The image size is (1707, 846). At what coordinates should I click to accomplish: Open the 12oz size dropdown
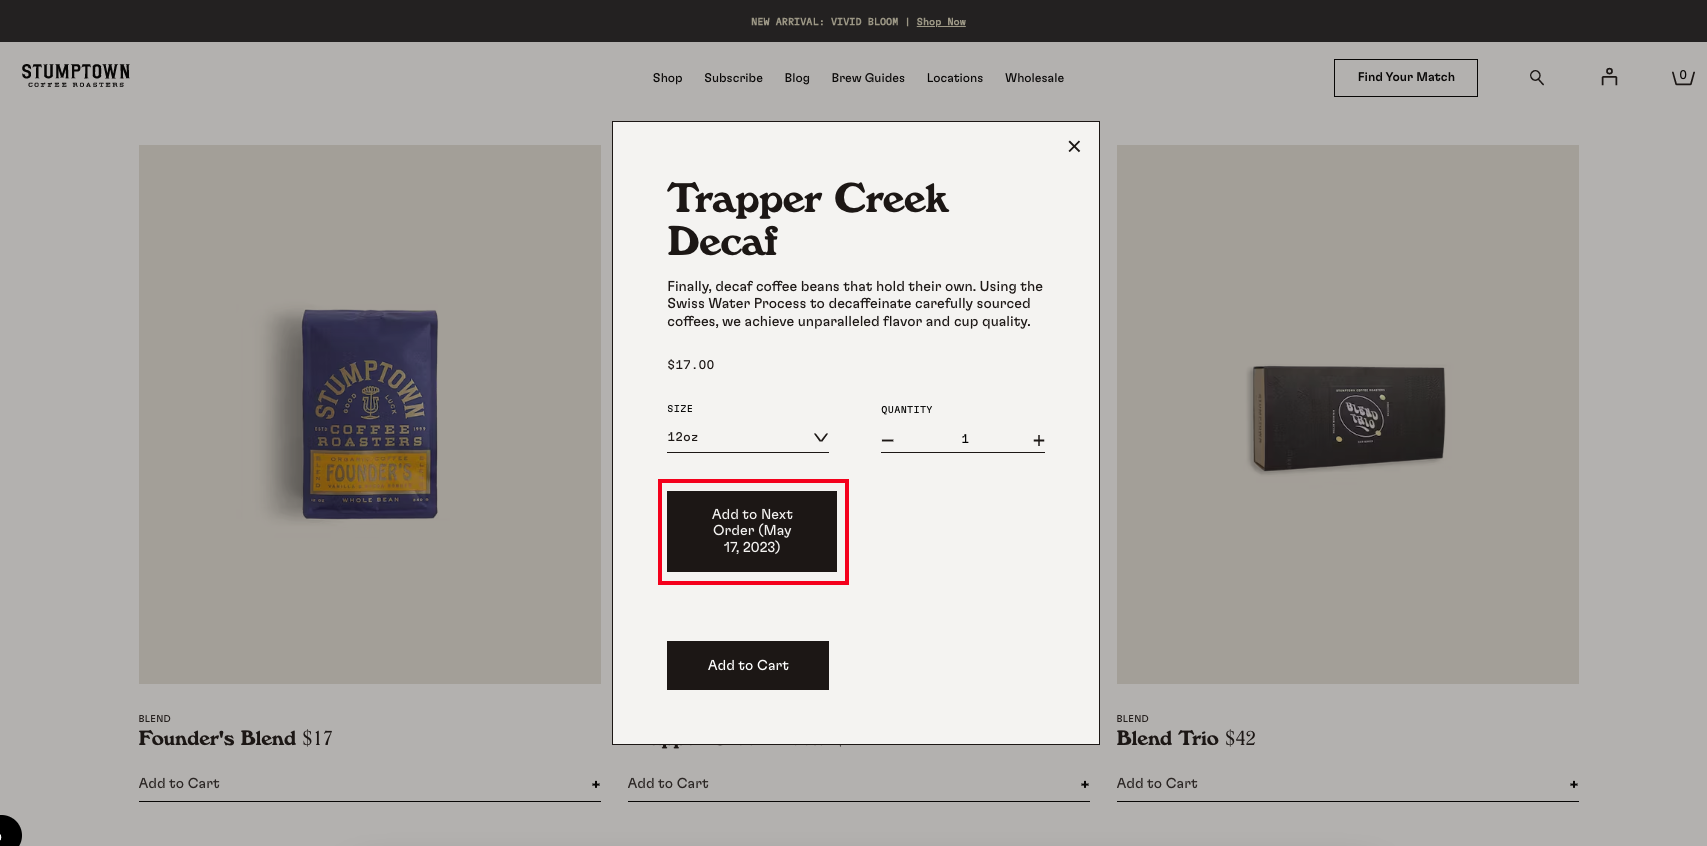click(x=748, y=438)
